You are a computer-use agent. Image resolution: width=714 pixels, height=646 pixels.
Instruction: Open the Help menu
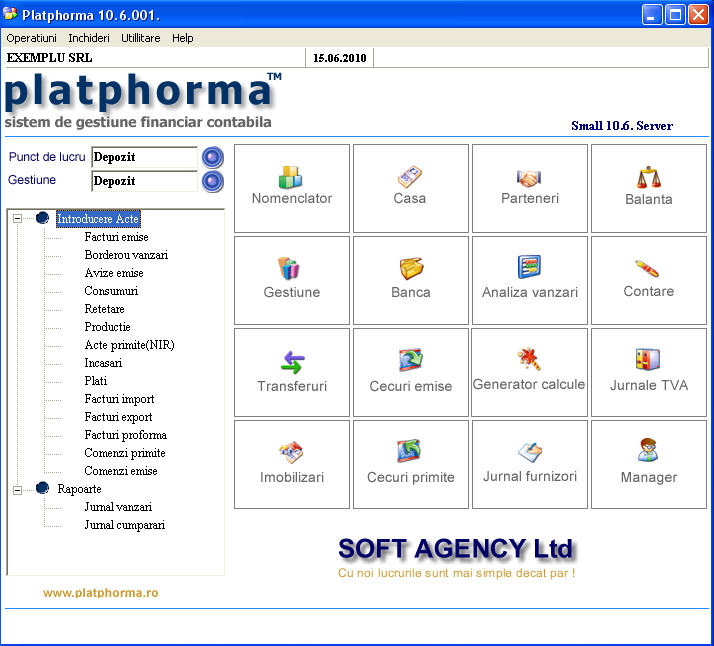coord(183,38)
